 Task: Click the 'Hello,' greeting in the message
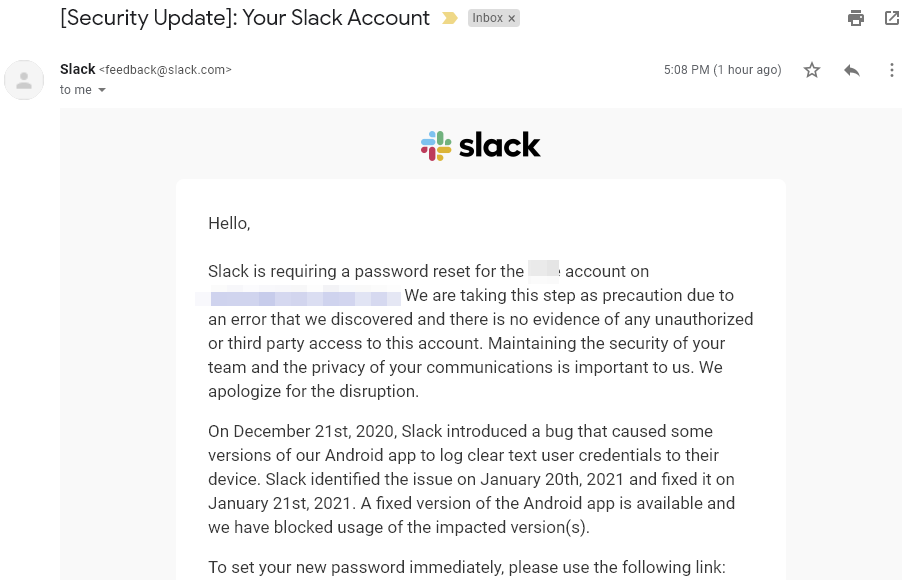[228, 223]
